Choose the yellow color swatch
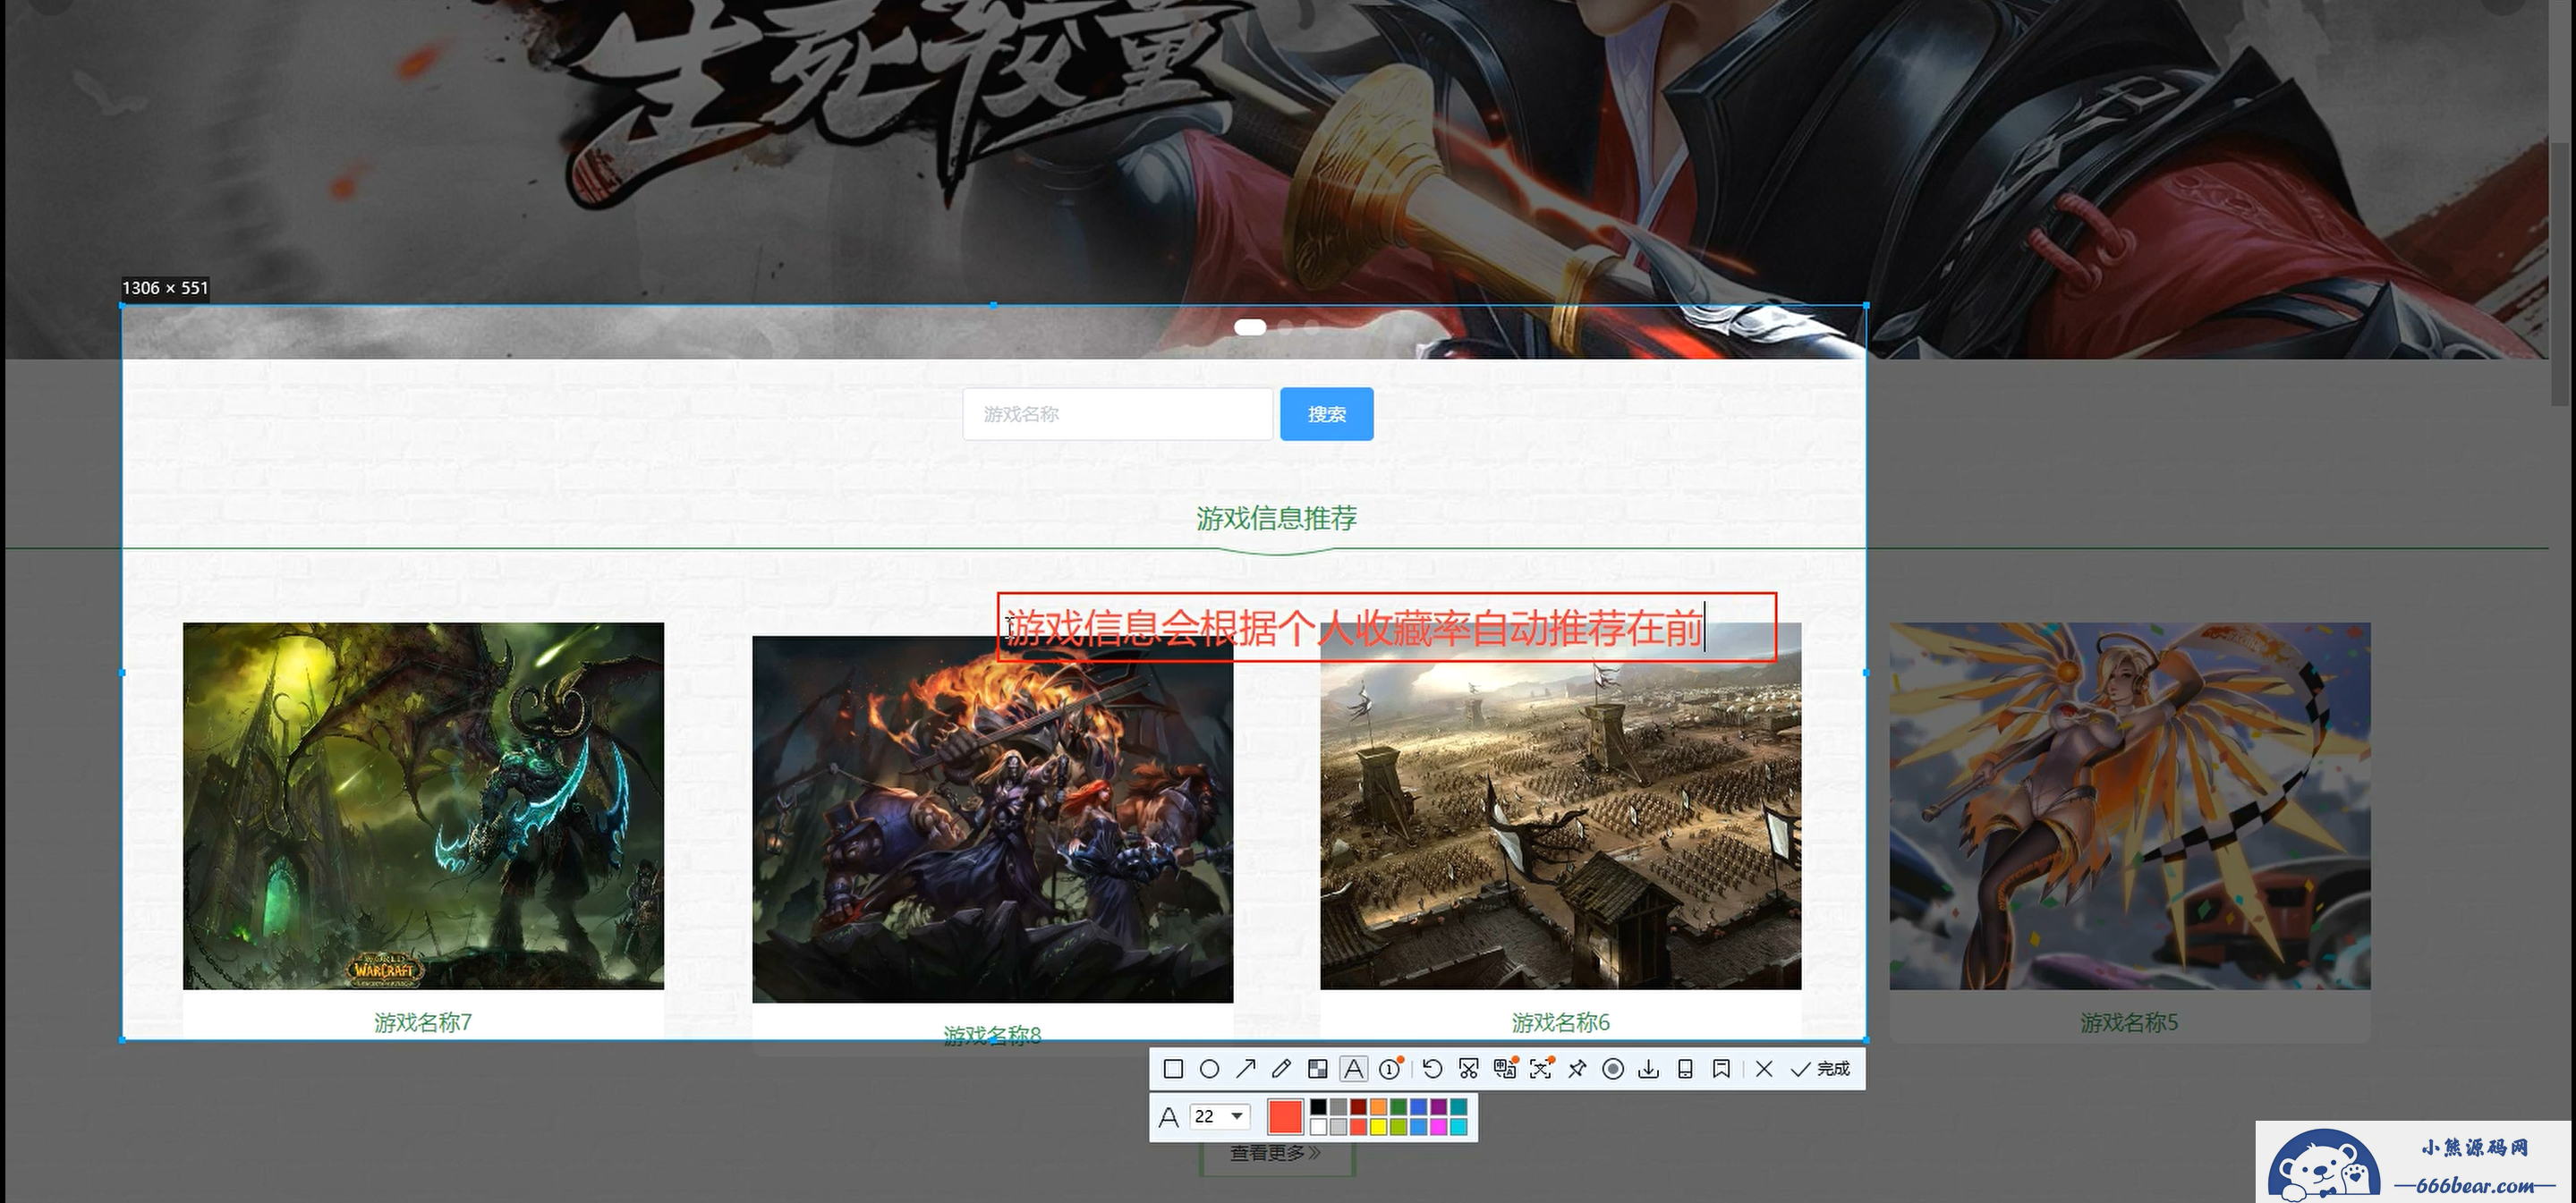The image size is (2576, 1203). [1378, 1127]
